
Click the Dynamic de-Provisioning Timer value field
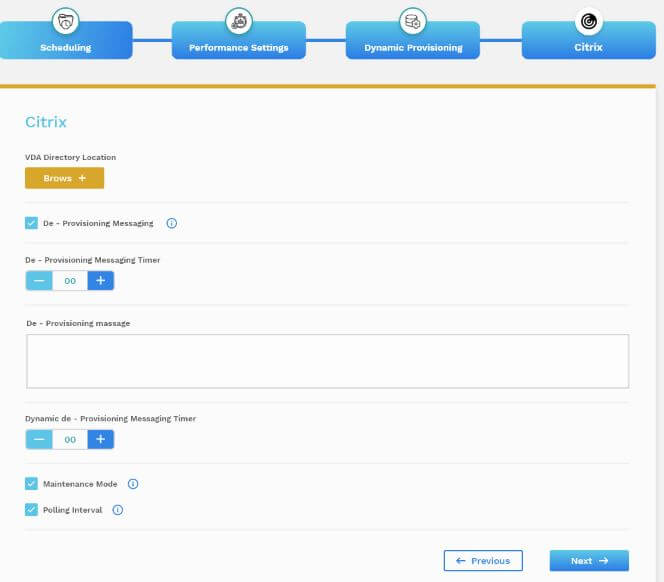pos(70,439)
